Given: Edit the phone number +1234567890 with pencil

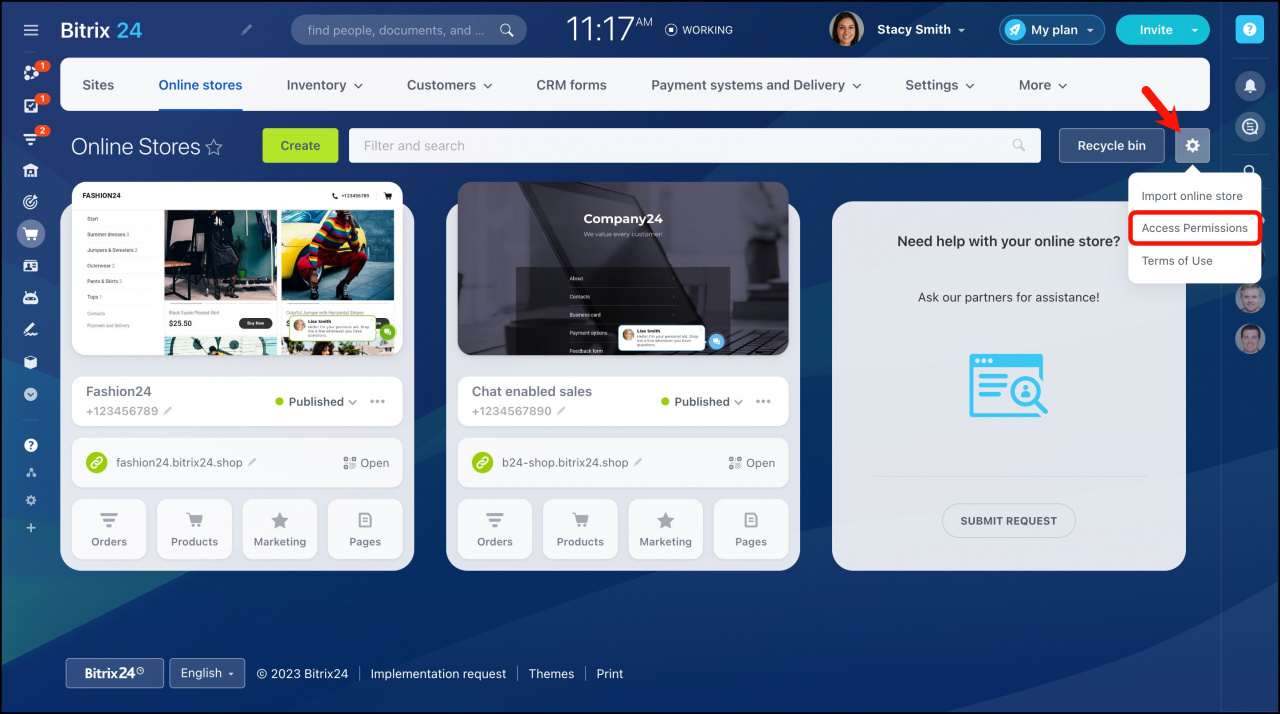Looking at the screenshot, I should pyautogui.click(x=561, y=411).
